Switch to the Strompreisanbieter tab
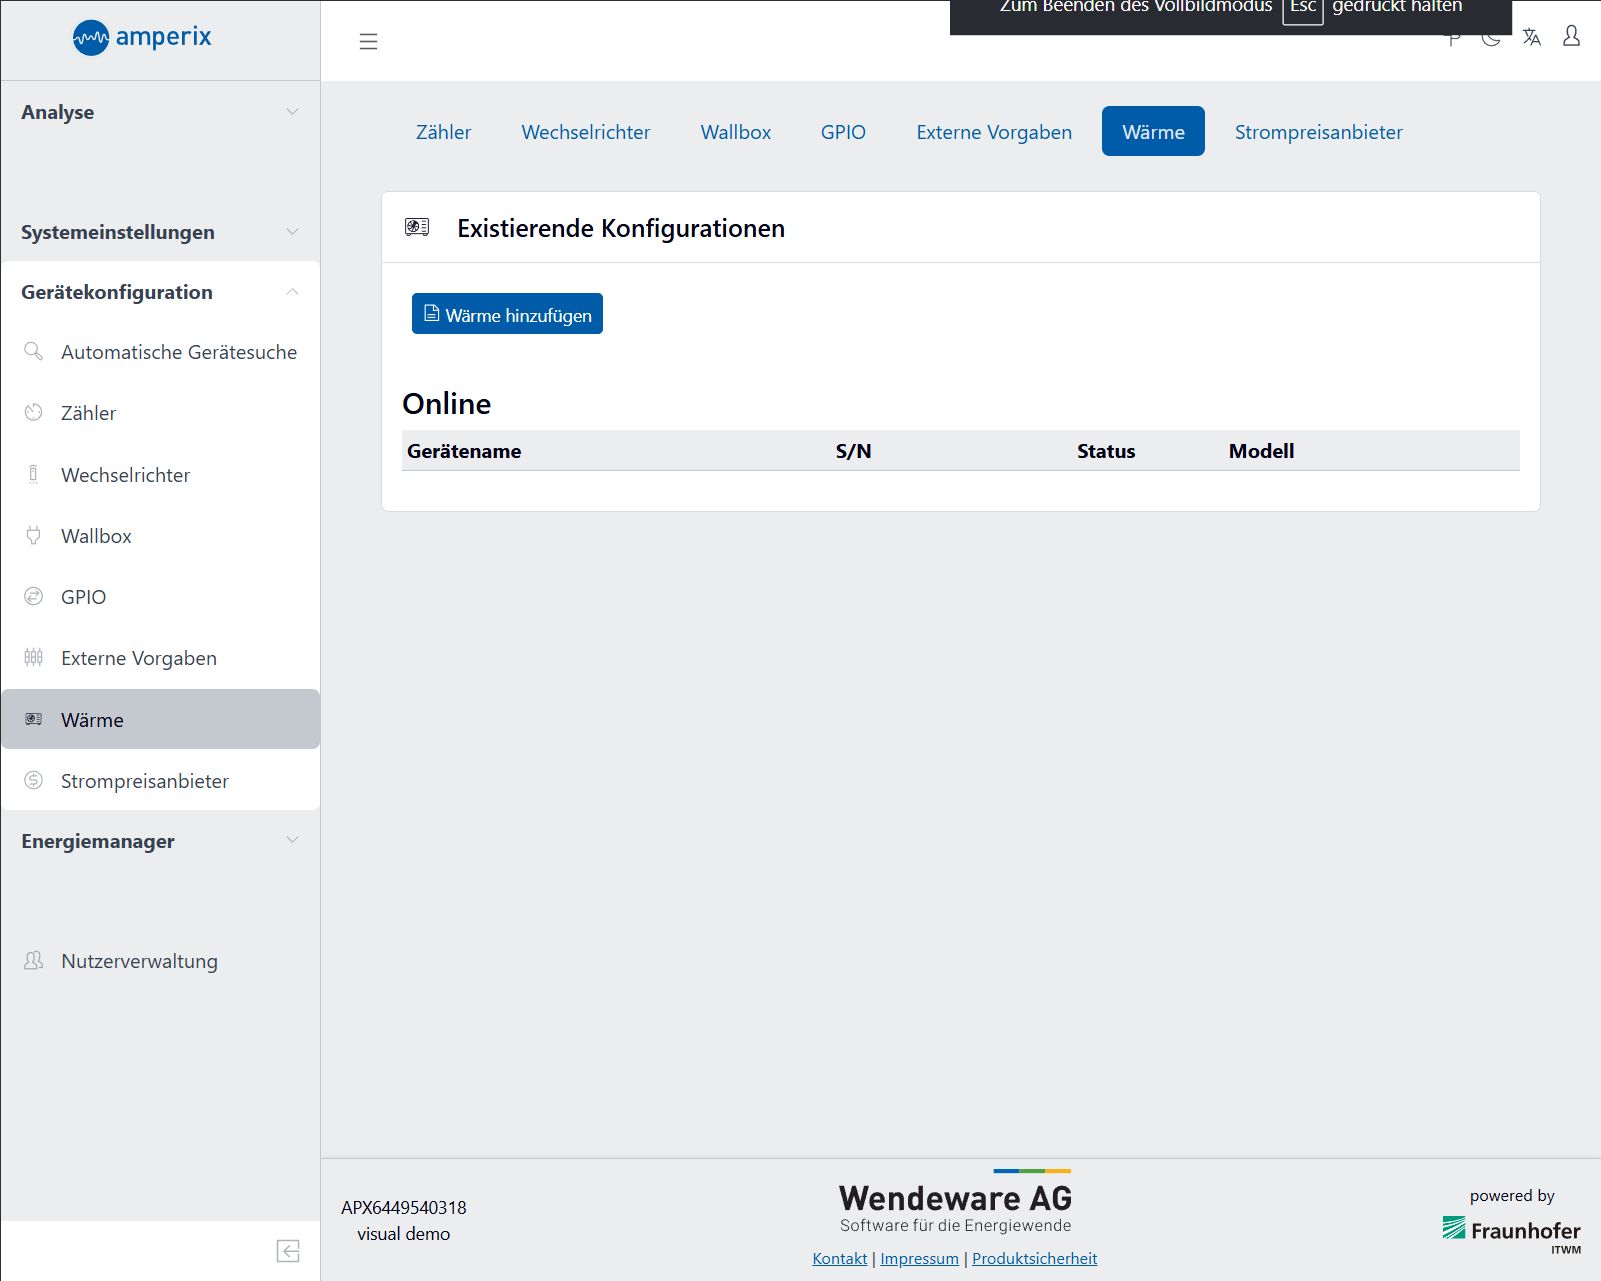The width and height of the screenshot is (1601, 1281). click(x=1318, y=132)
